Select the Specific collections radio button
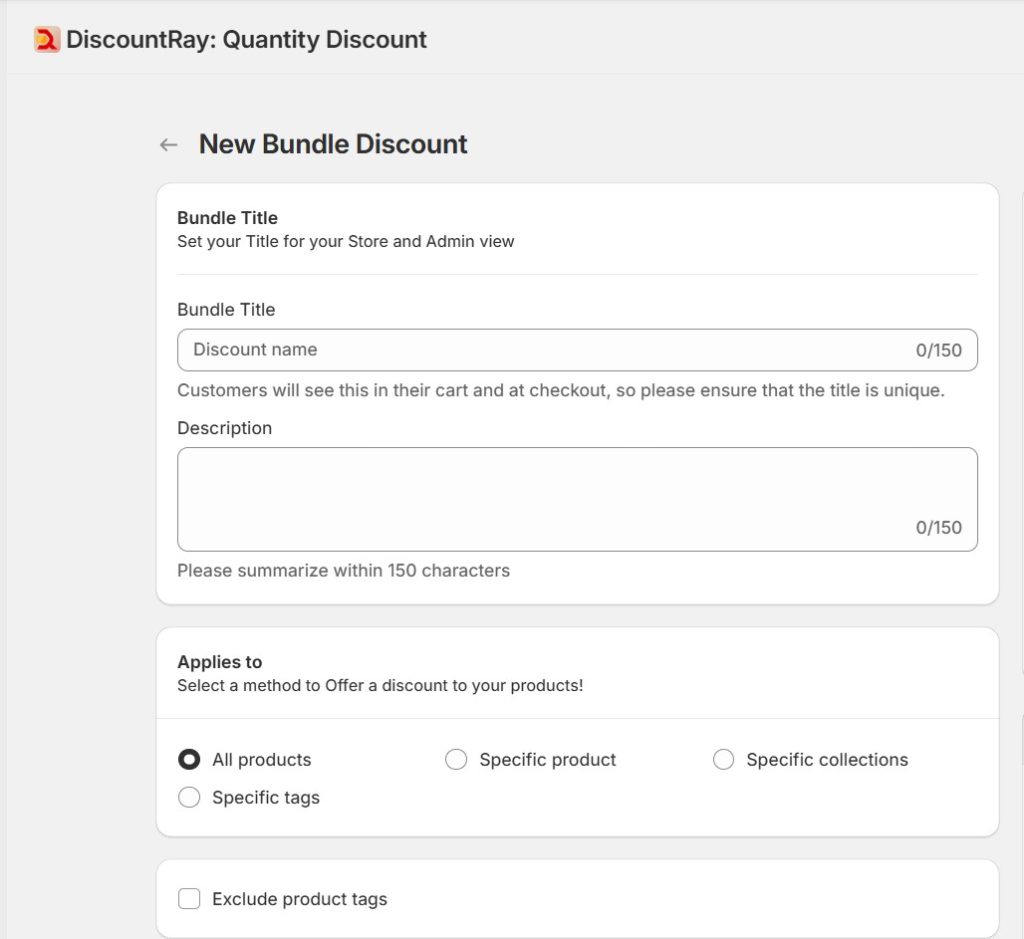Viewport: 1024px width, 939px height. point(723,760)
